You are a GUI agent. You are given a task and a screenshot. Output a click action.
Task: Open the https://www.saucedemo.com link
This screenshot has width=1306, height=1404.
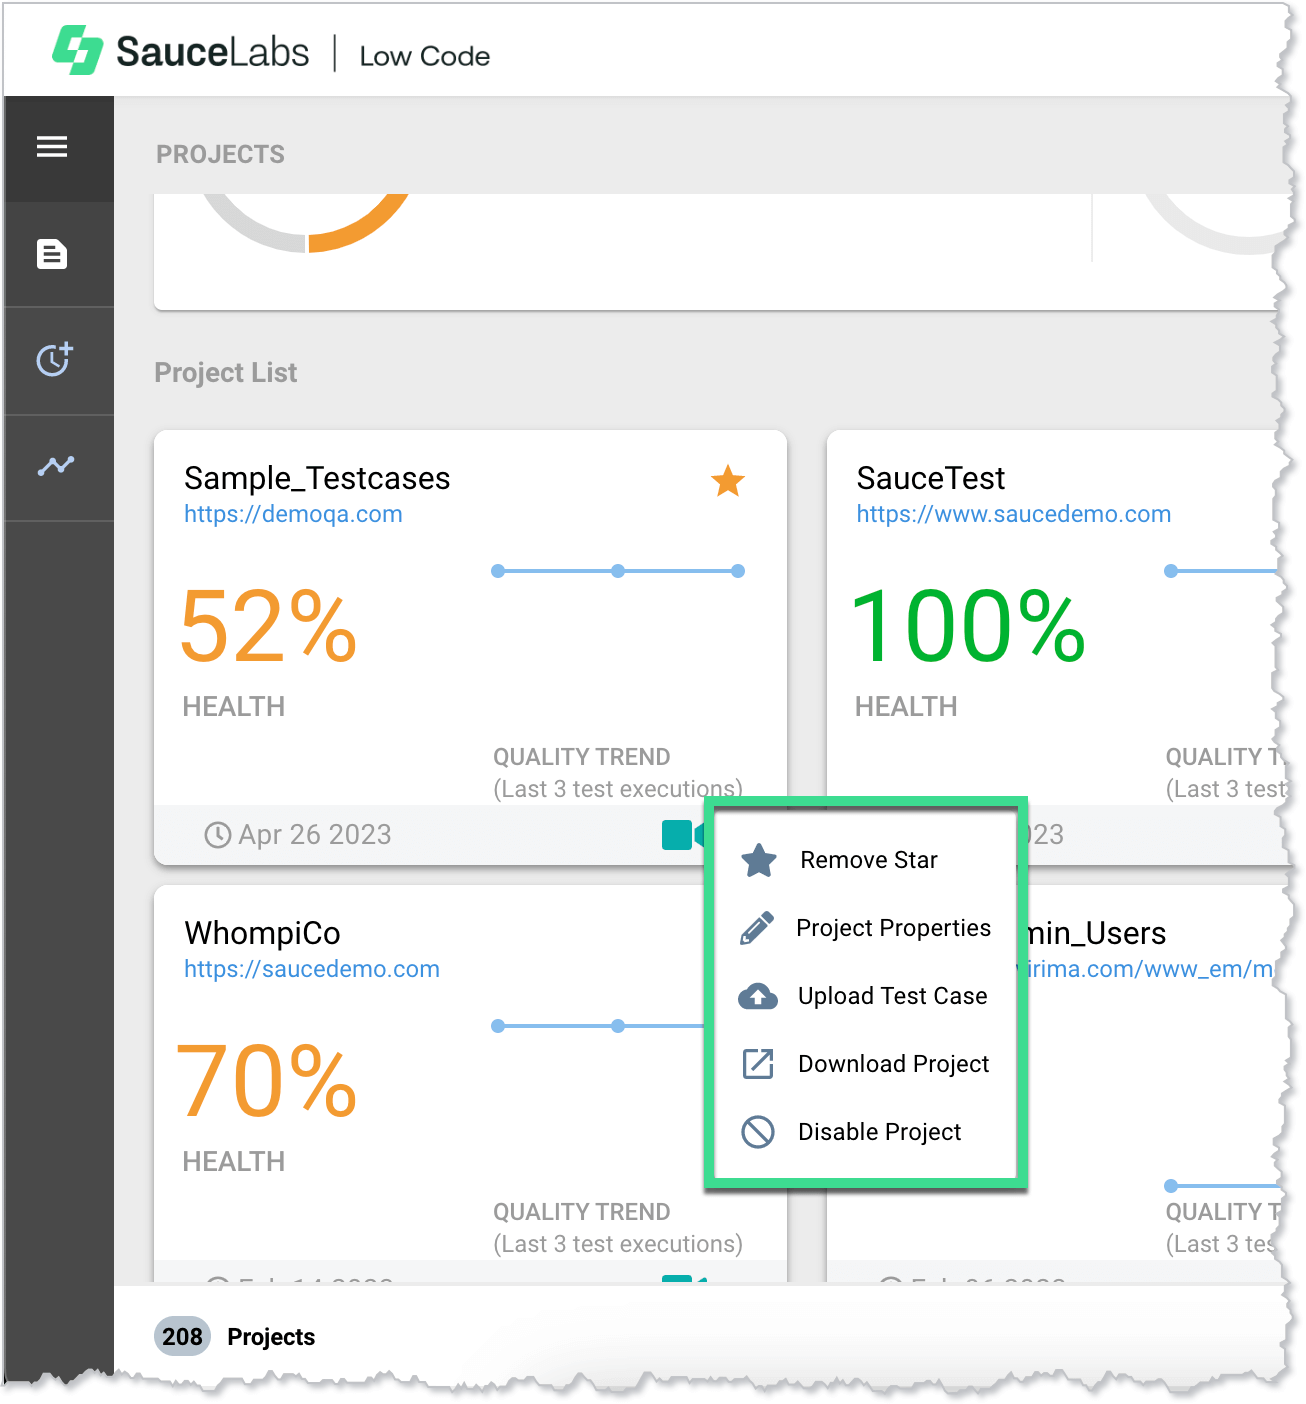click(x=1013, y=514)
